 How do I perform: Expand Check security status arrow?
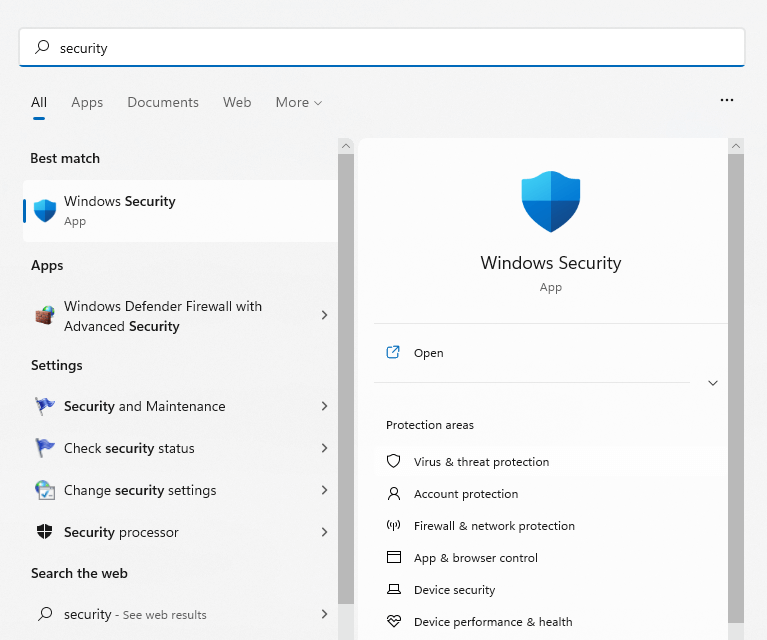coord(324,449)
